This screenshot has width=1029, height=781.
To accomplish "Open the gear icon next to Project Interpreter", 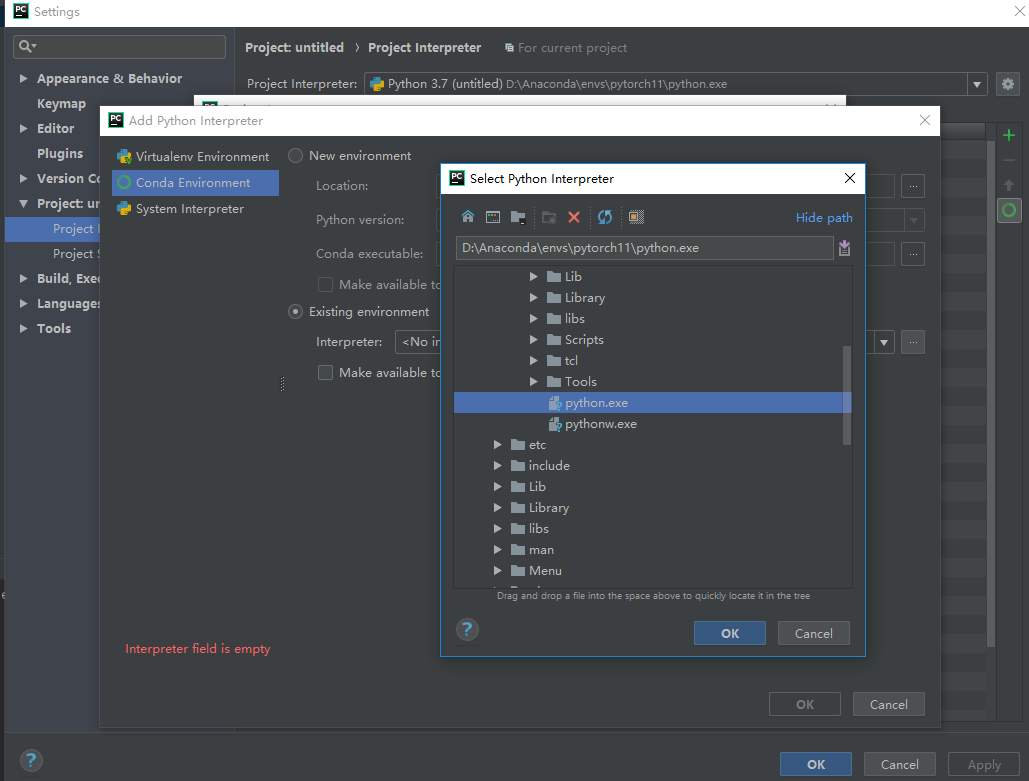I will pyautogui.click(x=1008, y=84).
